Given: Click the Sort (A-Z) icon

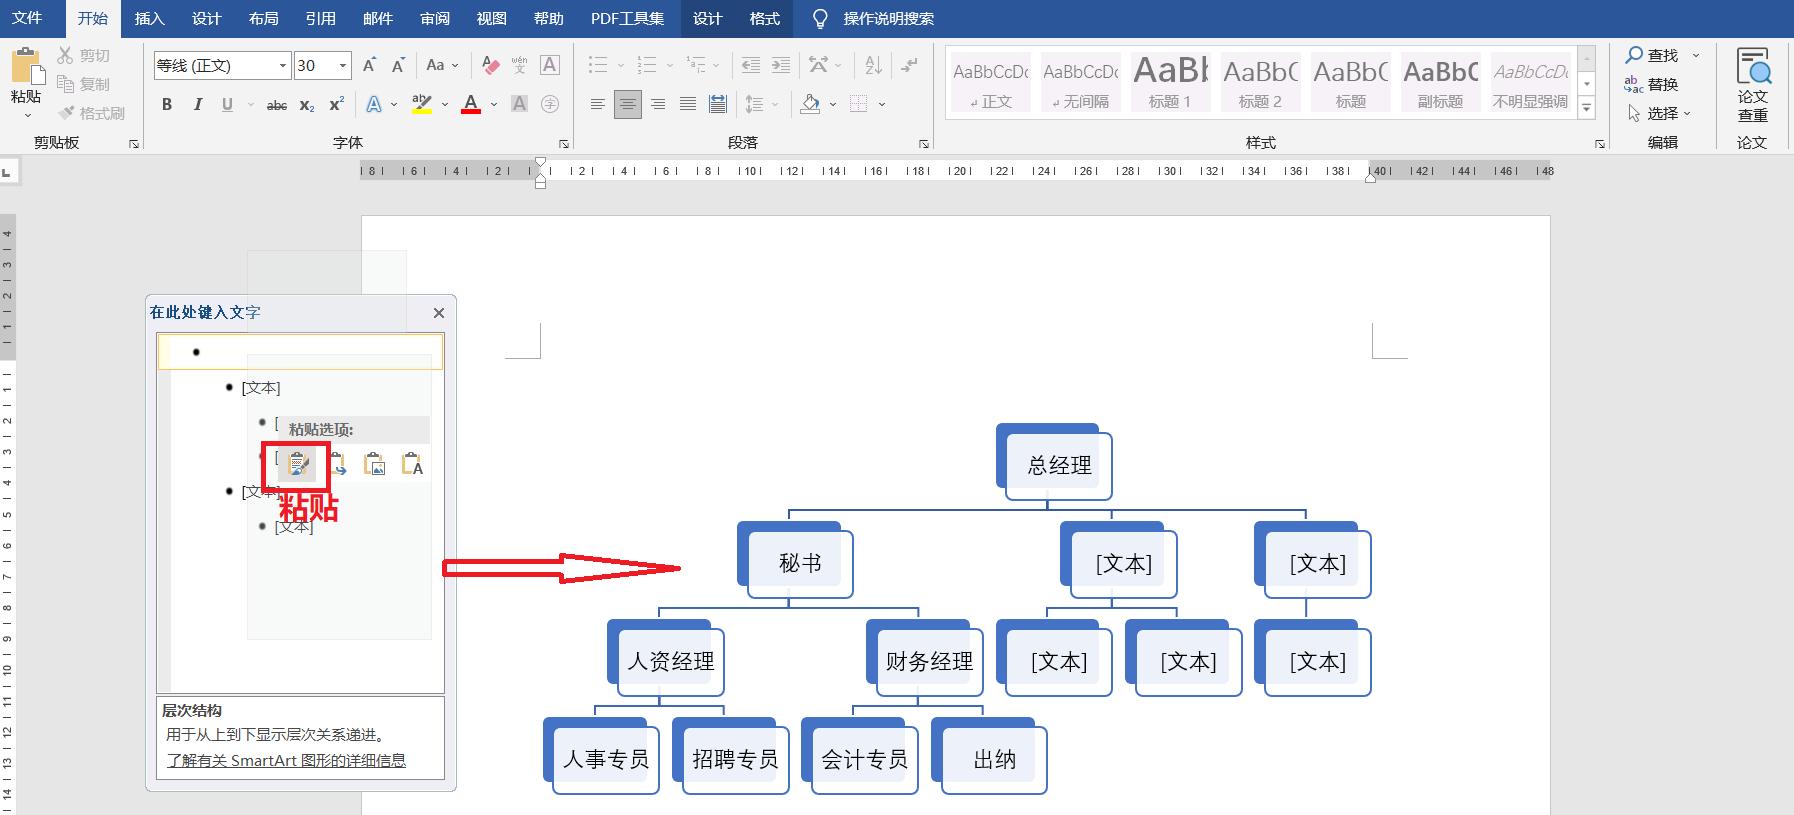Looking at the screenshot, I should [x=873, y=65].
